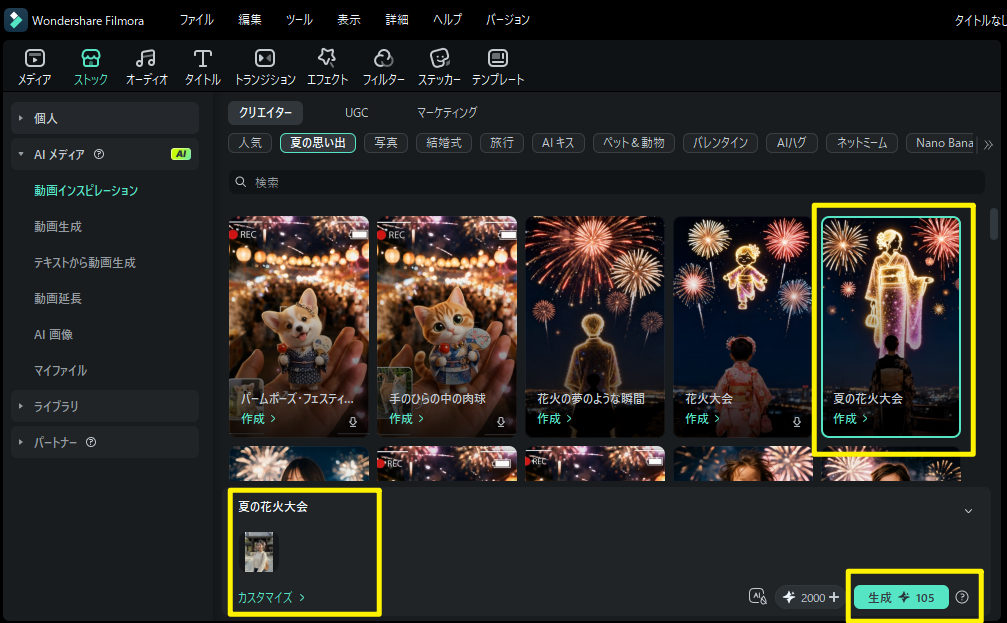Collapse the 夏の花火大会 details panel chevron

click(968, 511)
